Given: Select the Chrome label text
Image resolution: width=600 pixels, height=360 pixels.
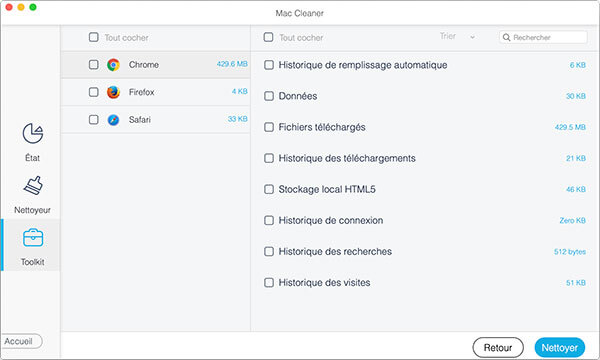Looking at the screenshot, I should pos(143,65).
